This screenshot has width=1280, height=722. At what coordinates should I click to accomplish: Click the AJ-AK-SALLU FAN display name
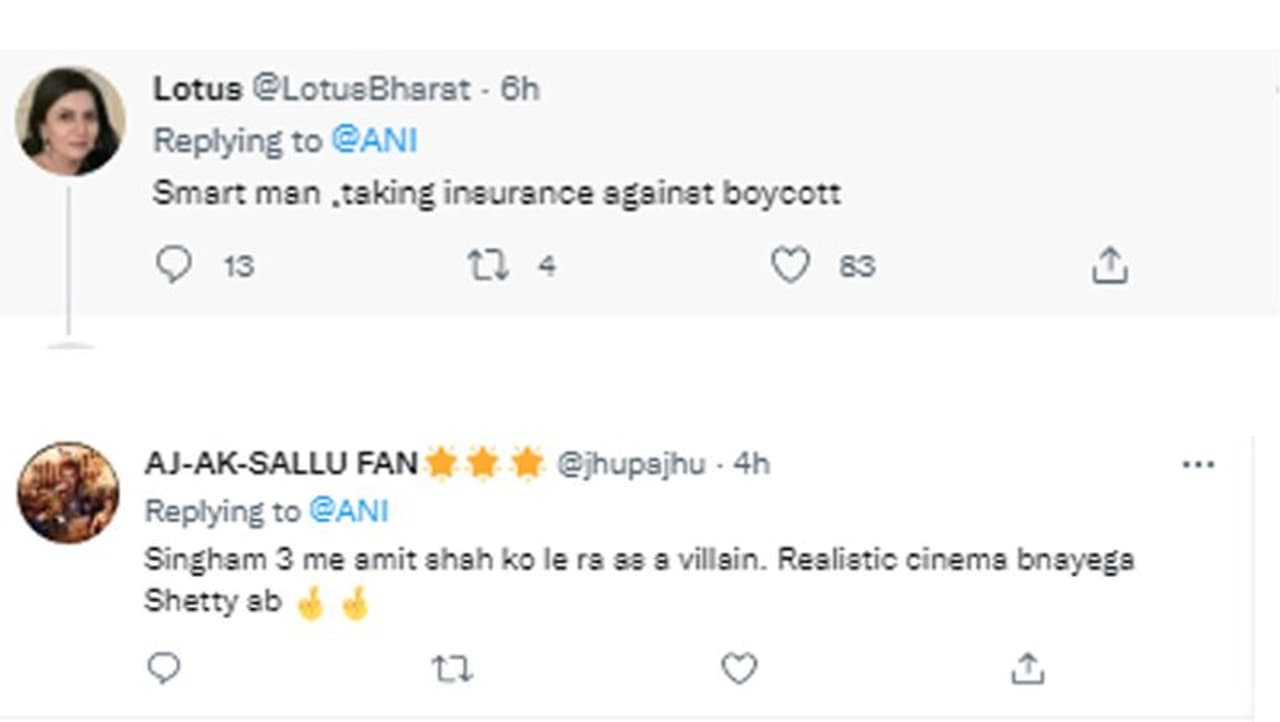[282, 464]
